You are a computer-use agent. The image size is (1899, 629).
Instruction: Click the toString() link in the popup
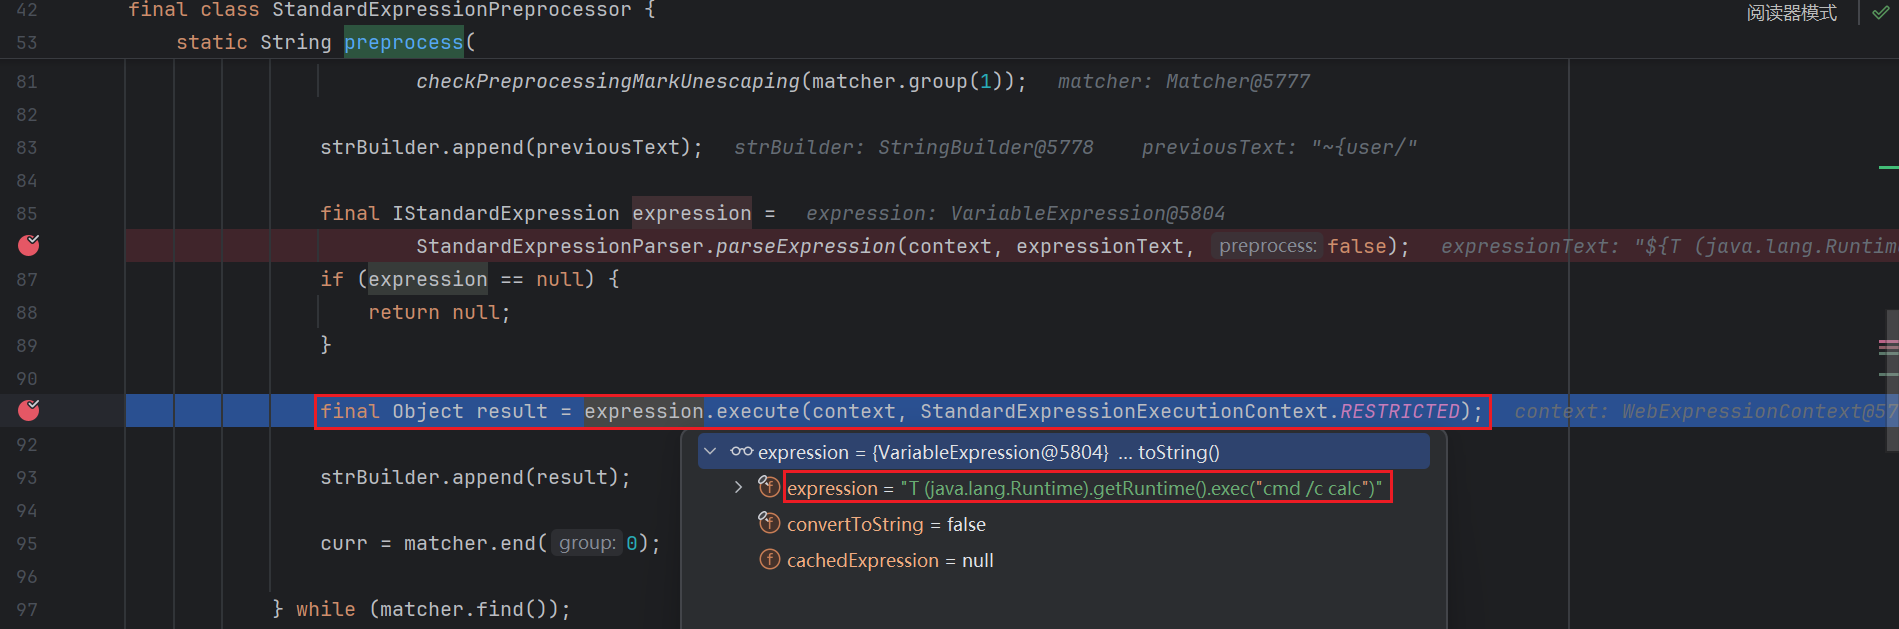click(1178, 452)
